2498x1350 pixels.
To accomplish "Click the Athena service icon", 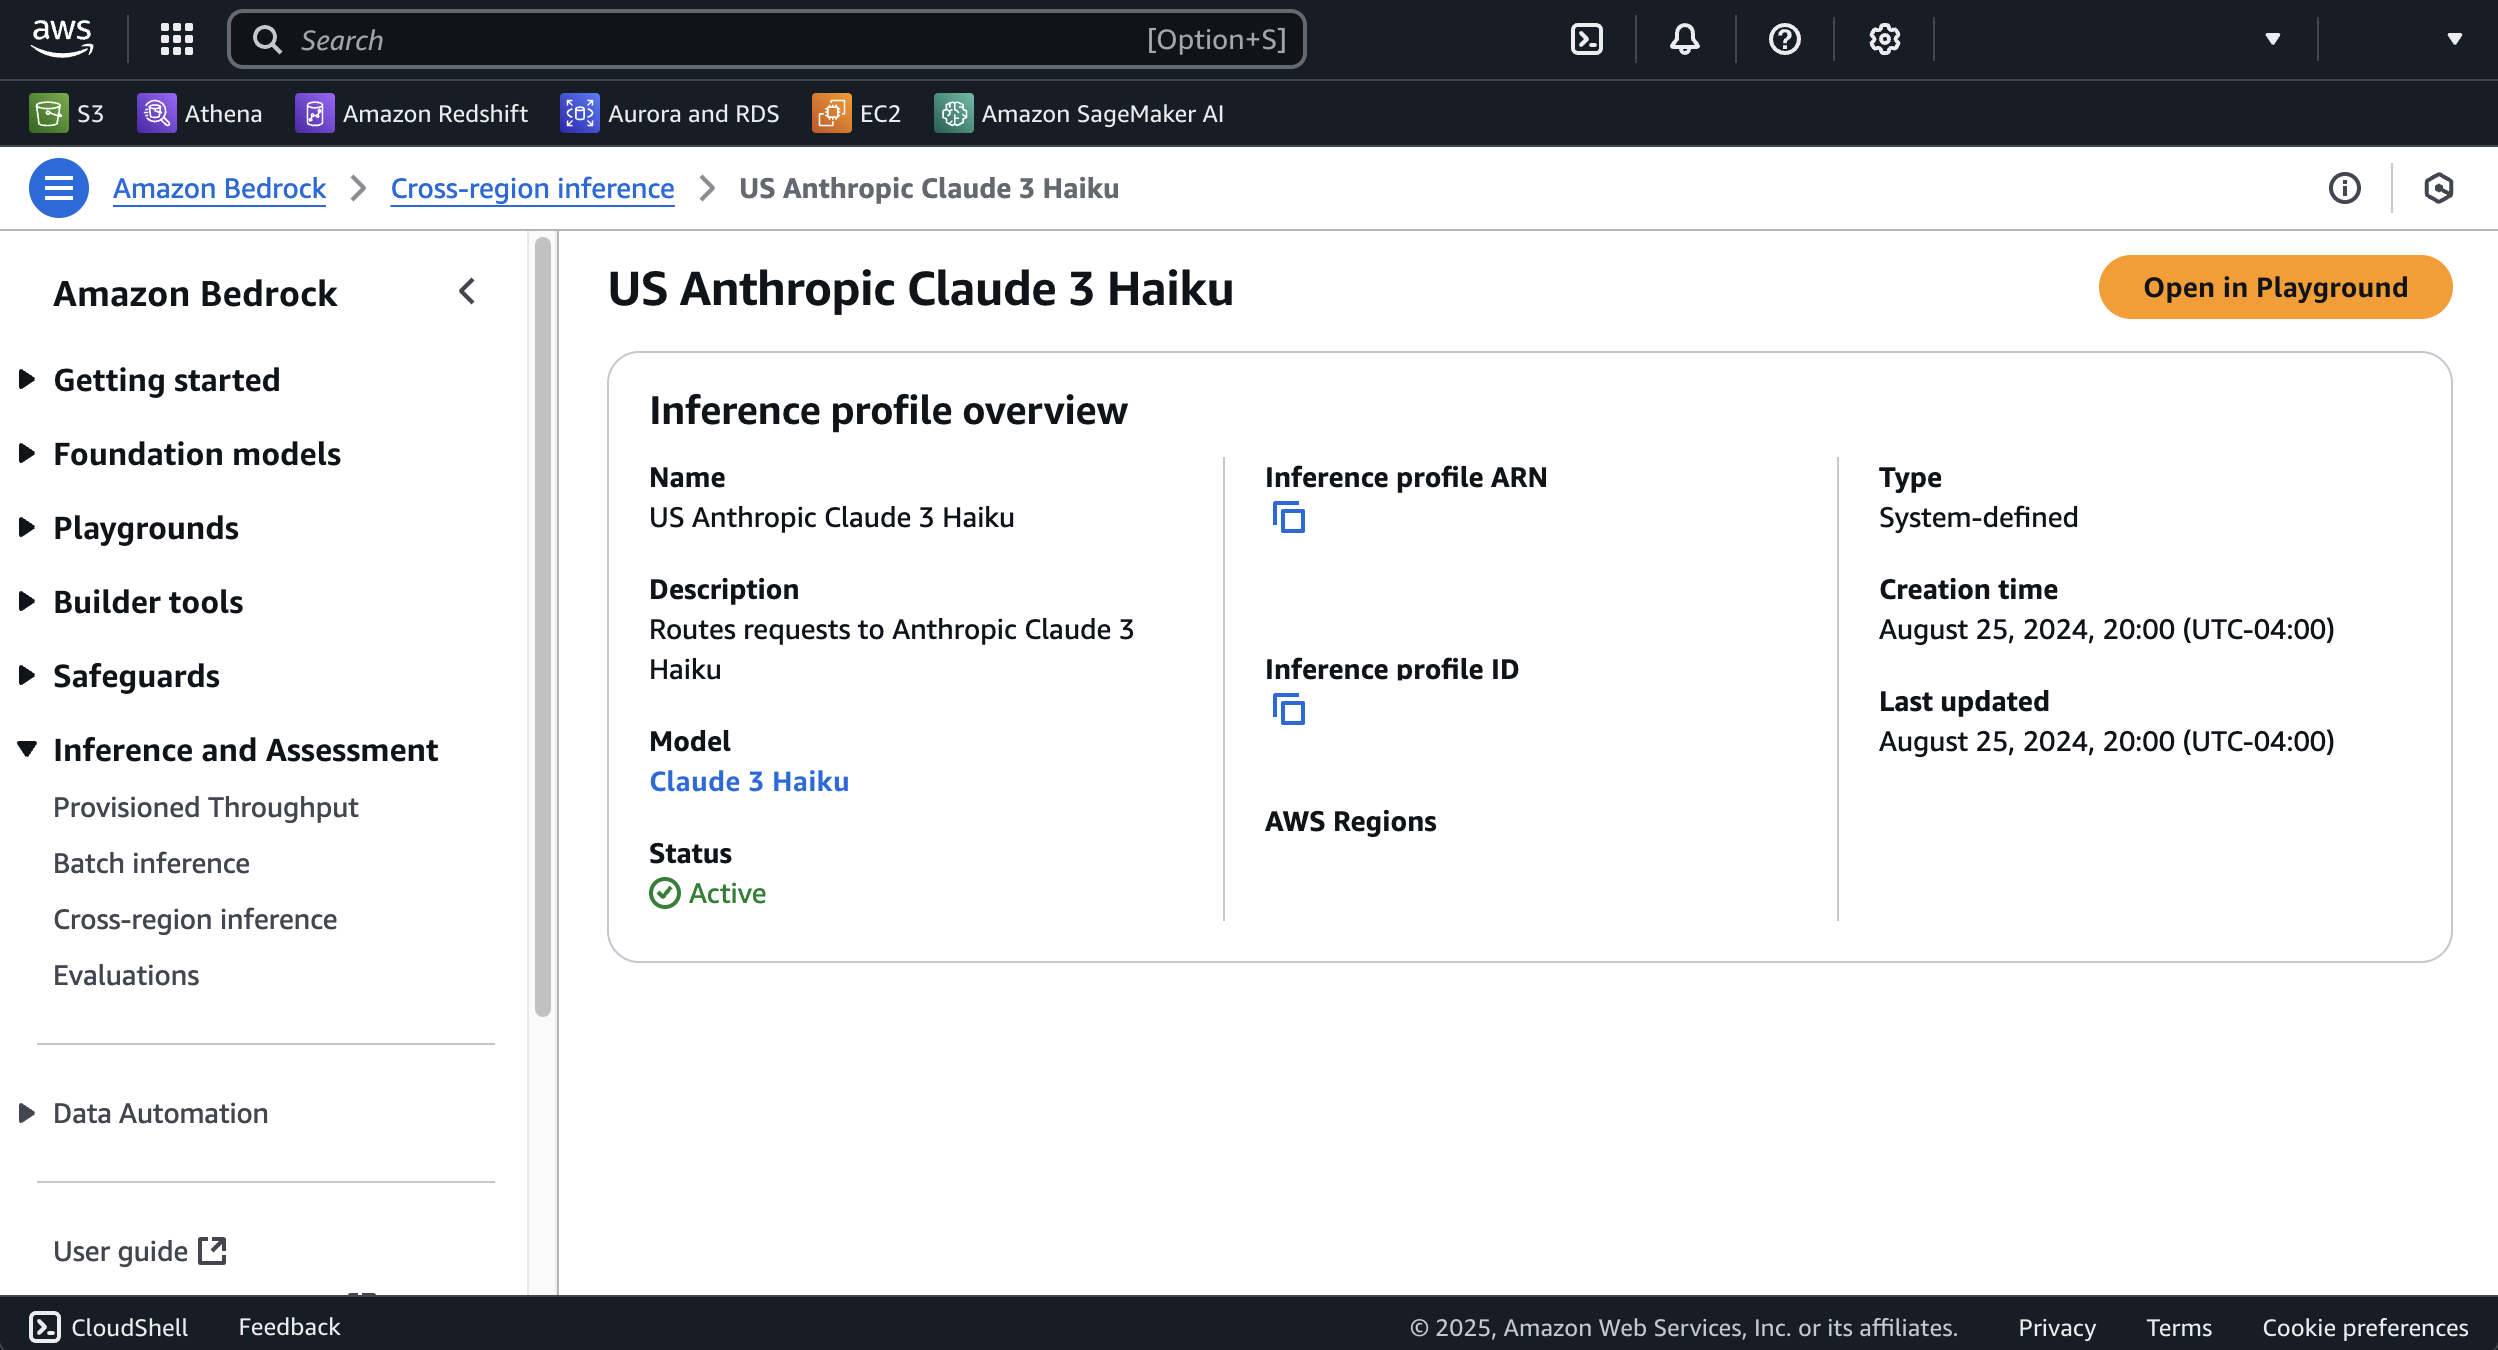I will tap(156, 113).
